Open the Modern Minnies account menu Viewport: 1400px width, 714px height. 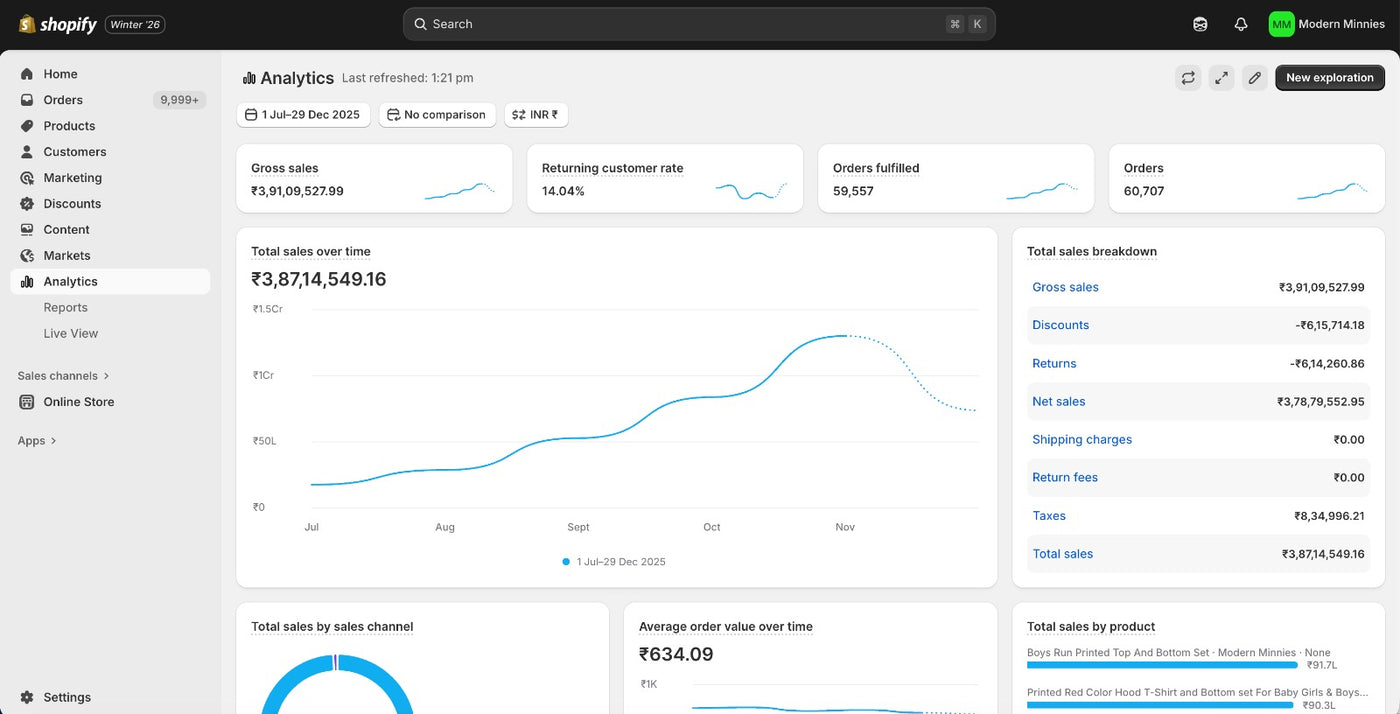pyautogui.click(x=1327, y=24)
